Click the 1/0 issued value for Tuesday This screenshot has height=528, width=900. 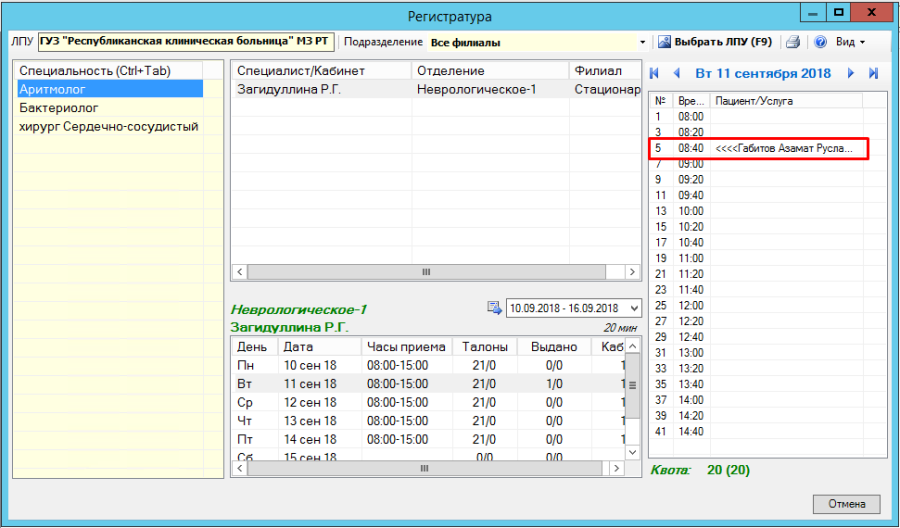(554, 383)
